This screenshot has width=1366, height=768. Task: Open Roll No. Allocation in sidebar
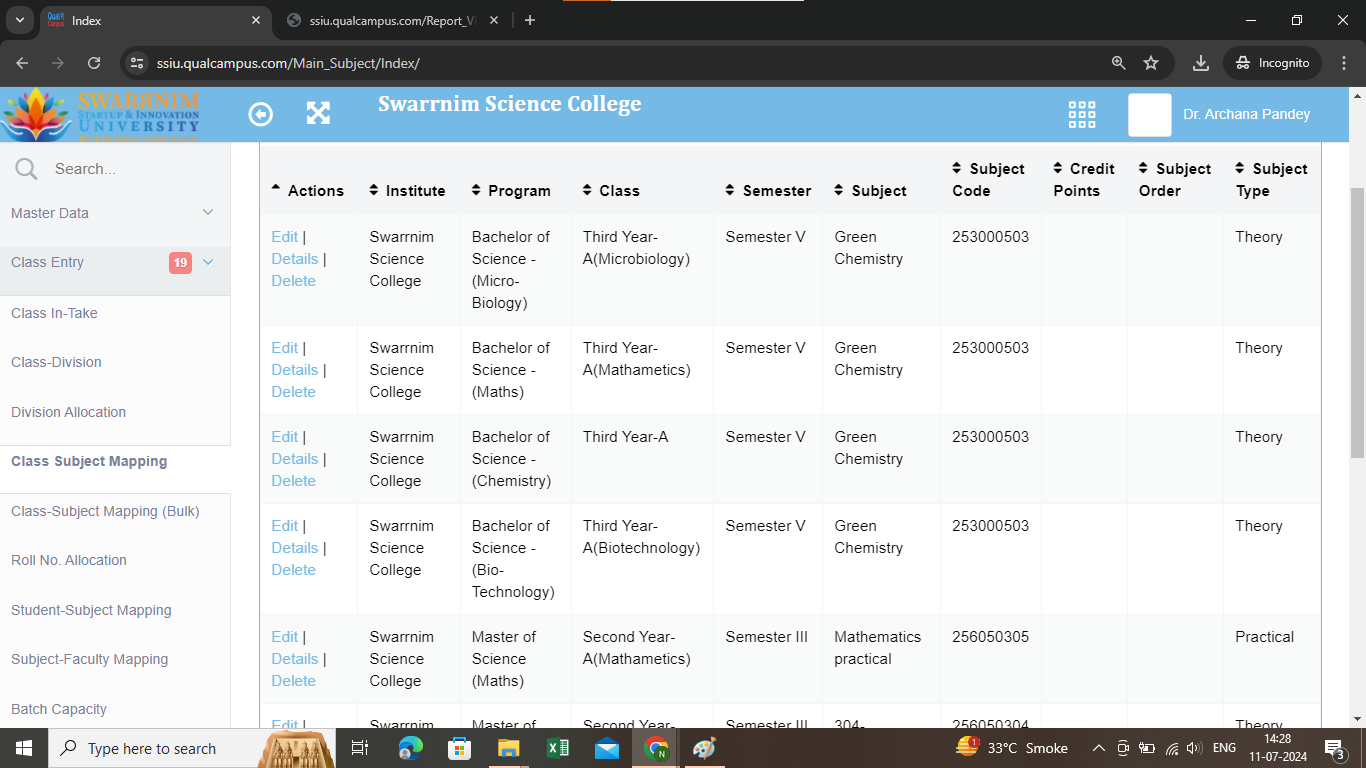69,560
